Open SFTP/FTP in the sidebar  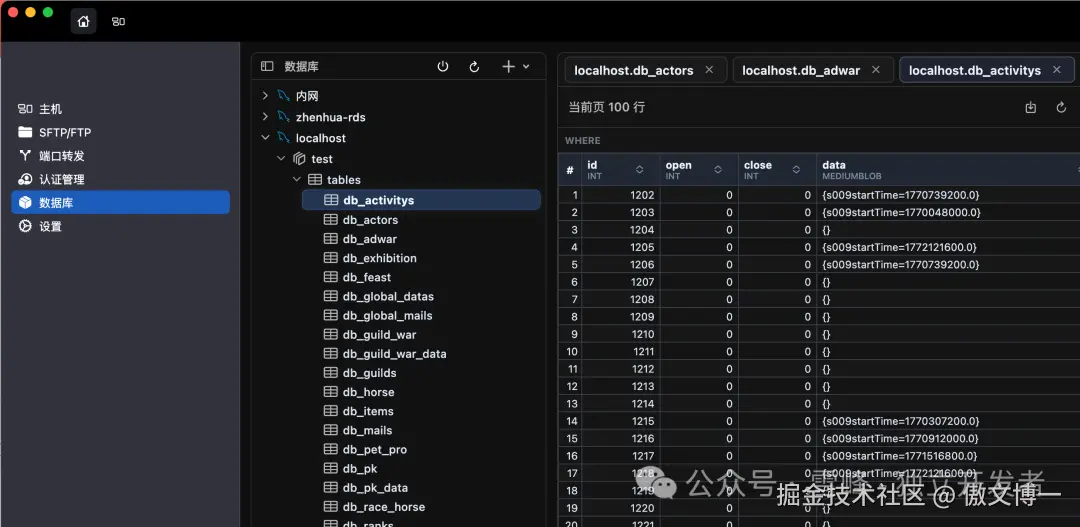(120, 132)
